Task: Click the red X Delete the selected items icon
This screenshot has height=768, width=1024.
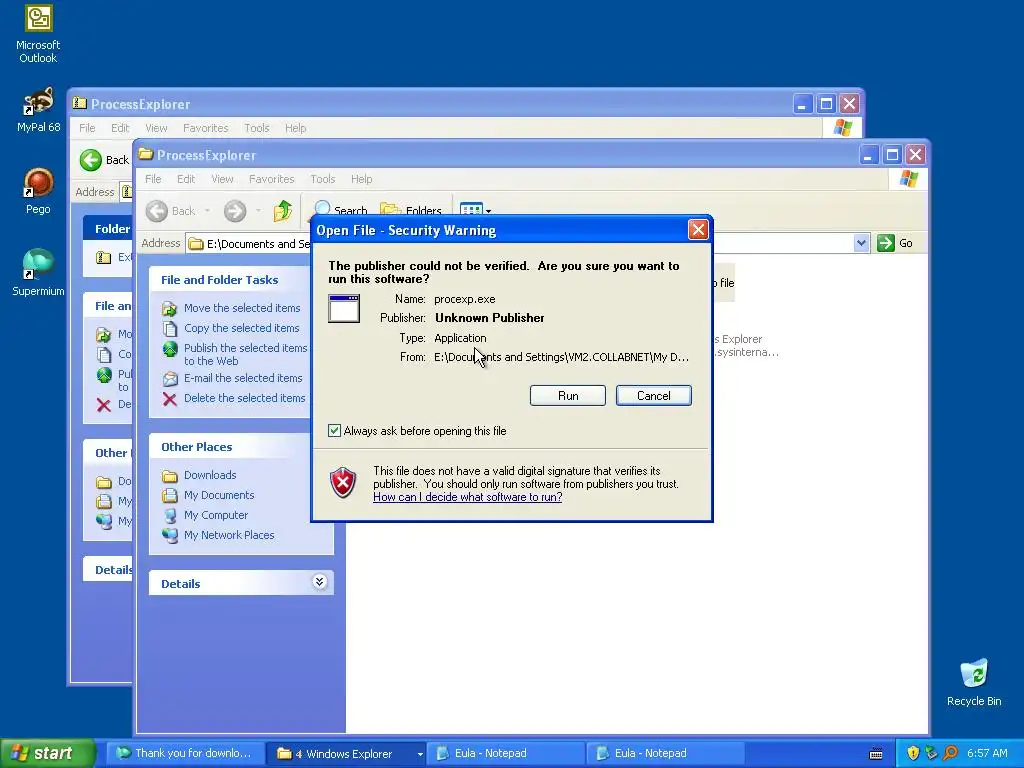Action: pos(170,399)
